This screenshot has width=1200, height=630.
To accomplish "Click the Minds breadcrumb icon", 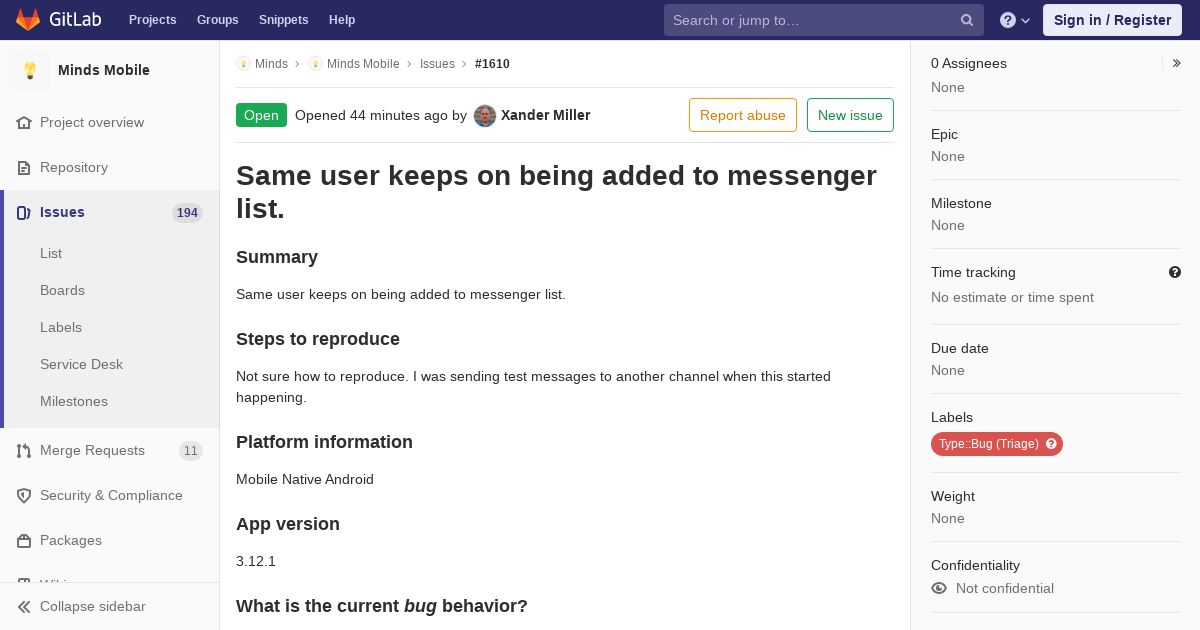I will [243, 63].
